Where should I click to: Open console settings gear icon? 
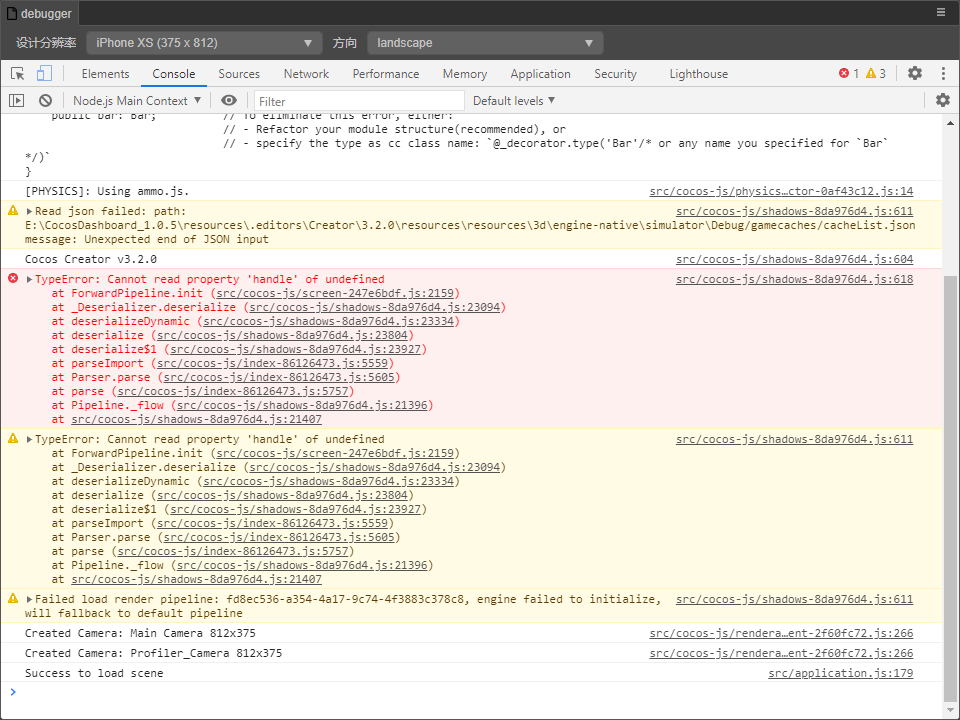[x=943, y=100]
